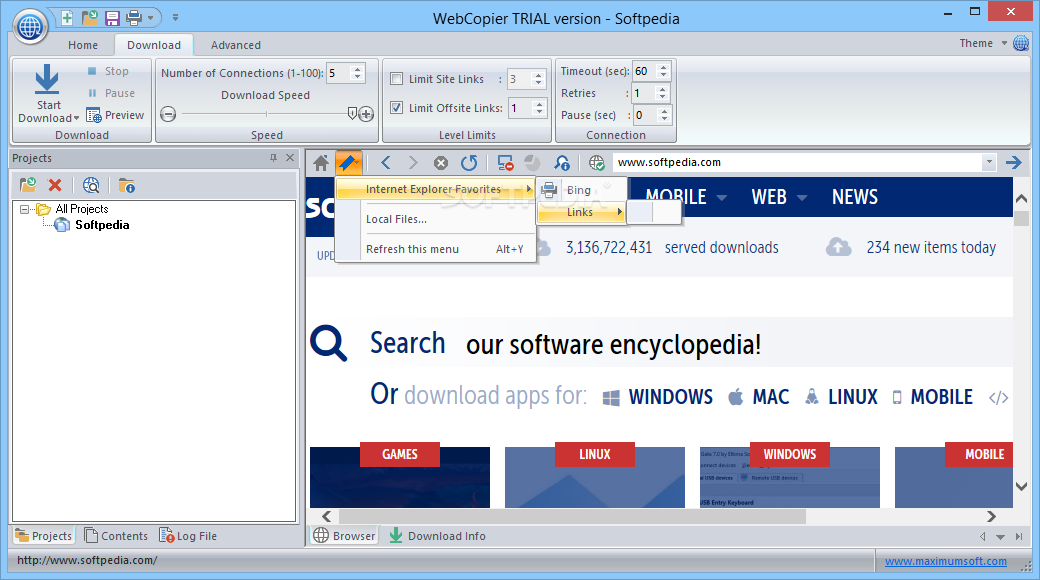The image size is (1040, 580).
Task: Click the red X Delete Project icon
Action: point(55,185)
